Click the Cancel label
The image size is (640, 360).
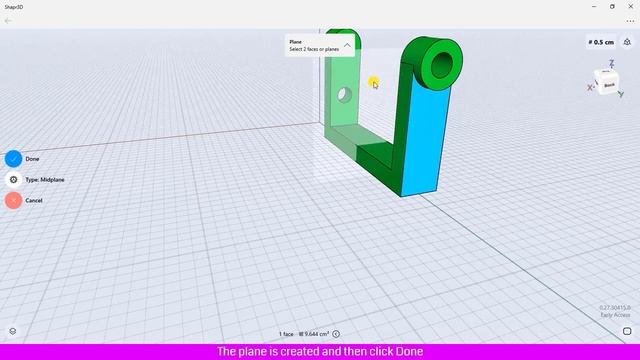pyautogui.click(x=34, y=200)
